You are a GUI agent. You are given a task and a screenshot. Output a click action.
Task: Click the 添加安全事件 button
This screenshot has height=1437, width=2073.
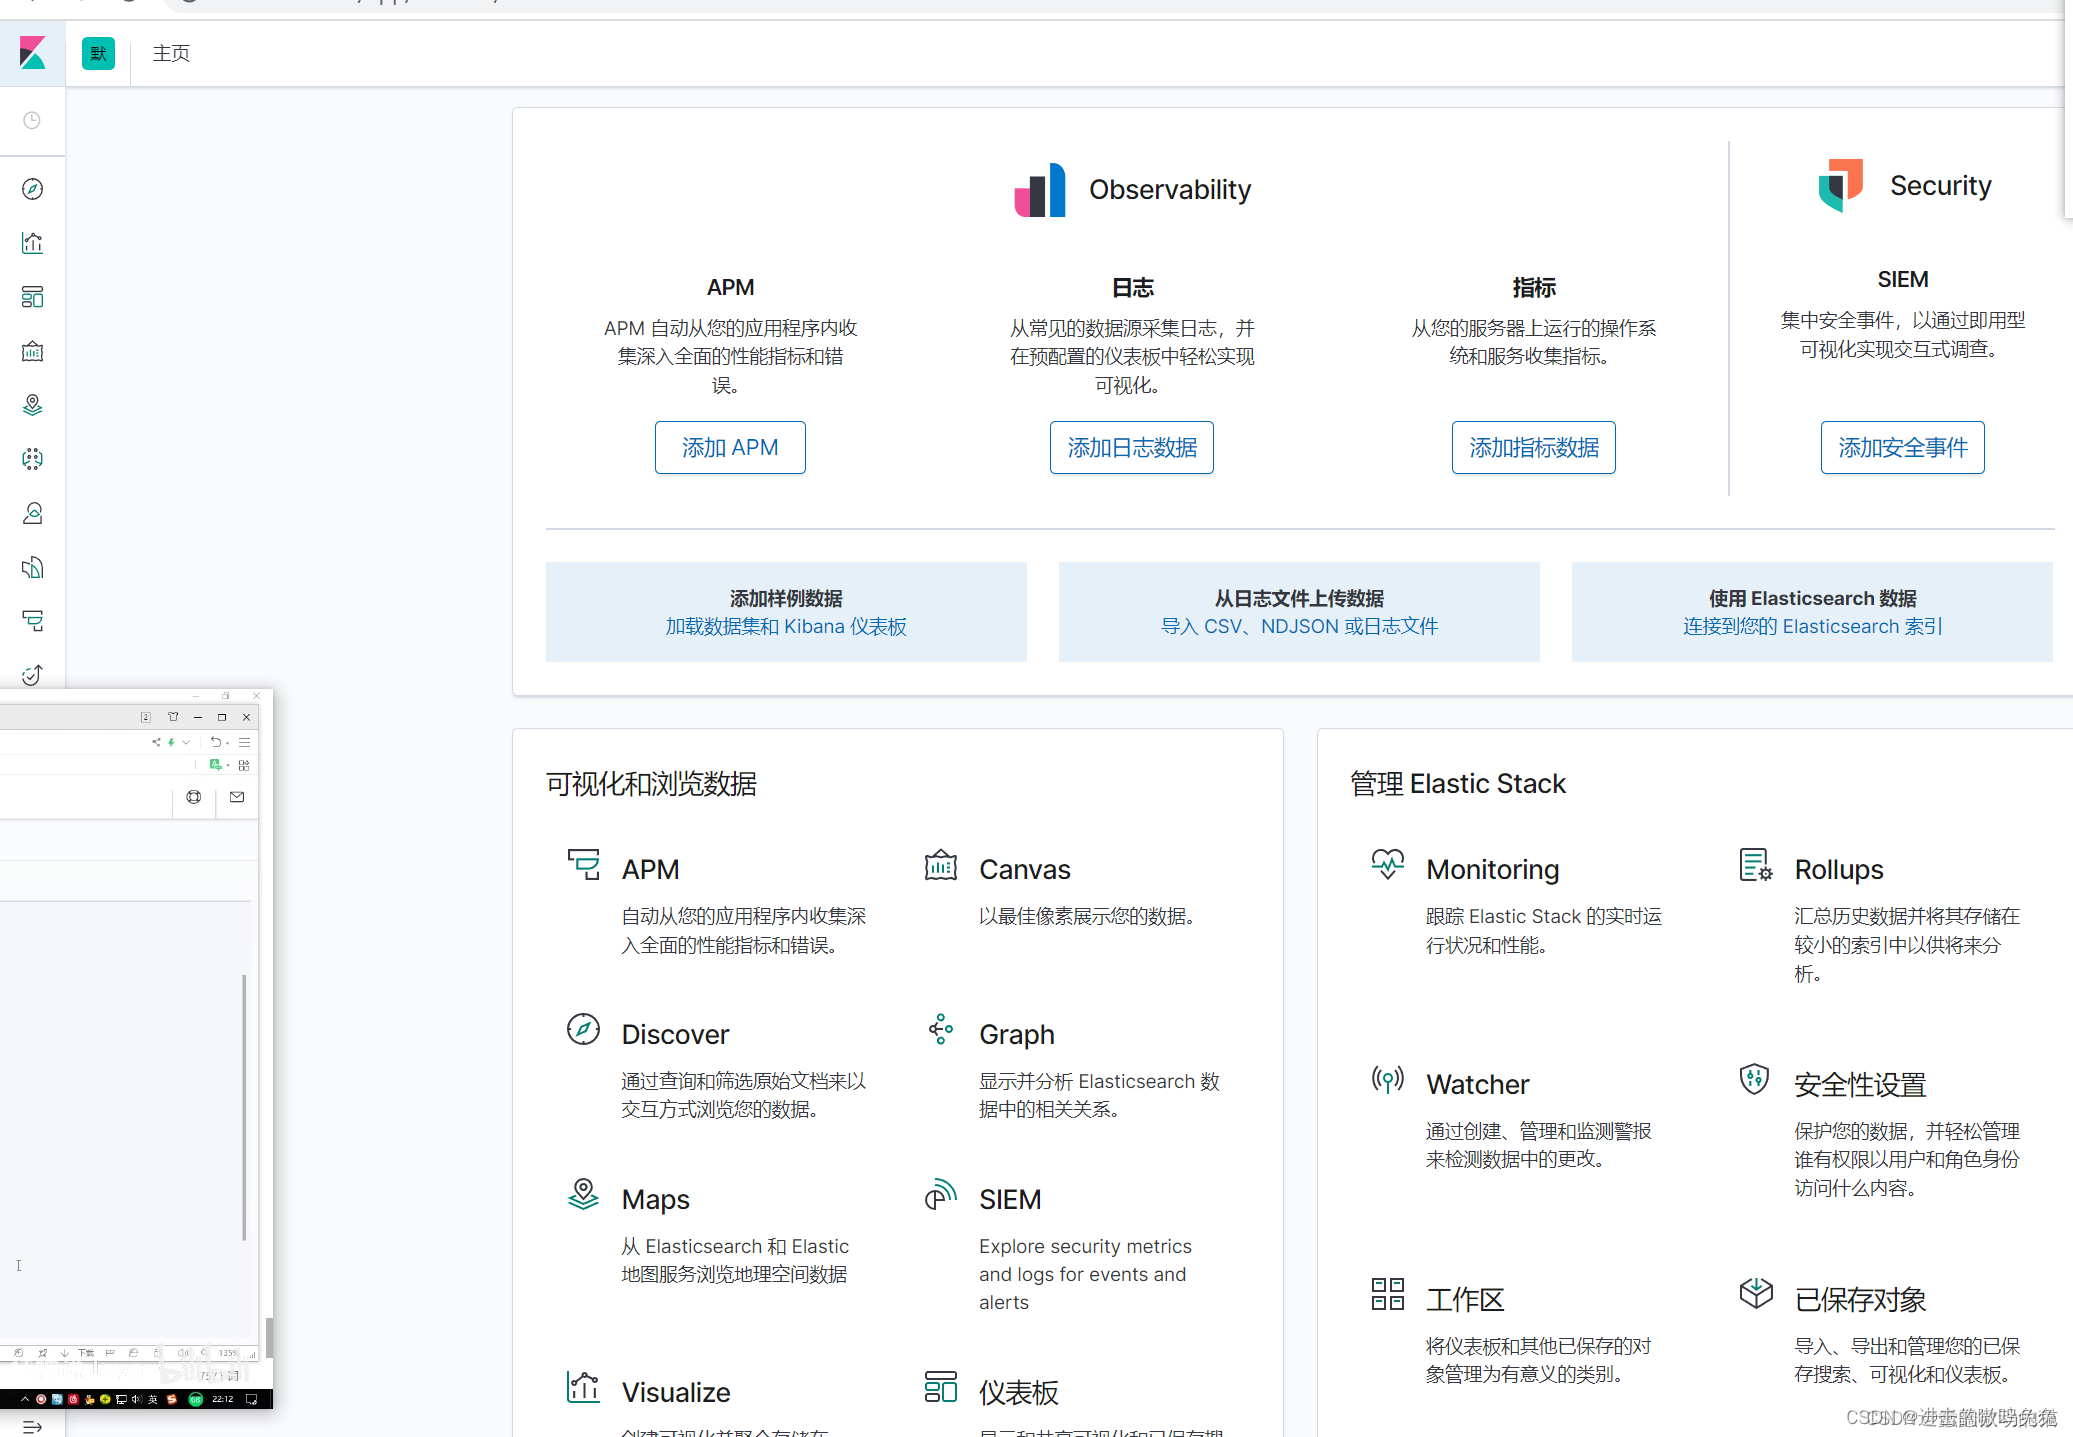[1903, 447]
